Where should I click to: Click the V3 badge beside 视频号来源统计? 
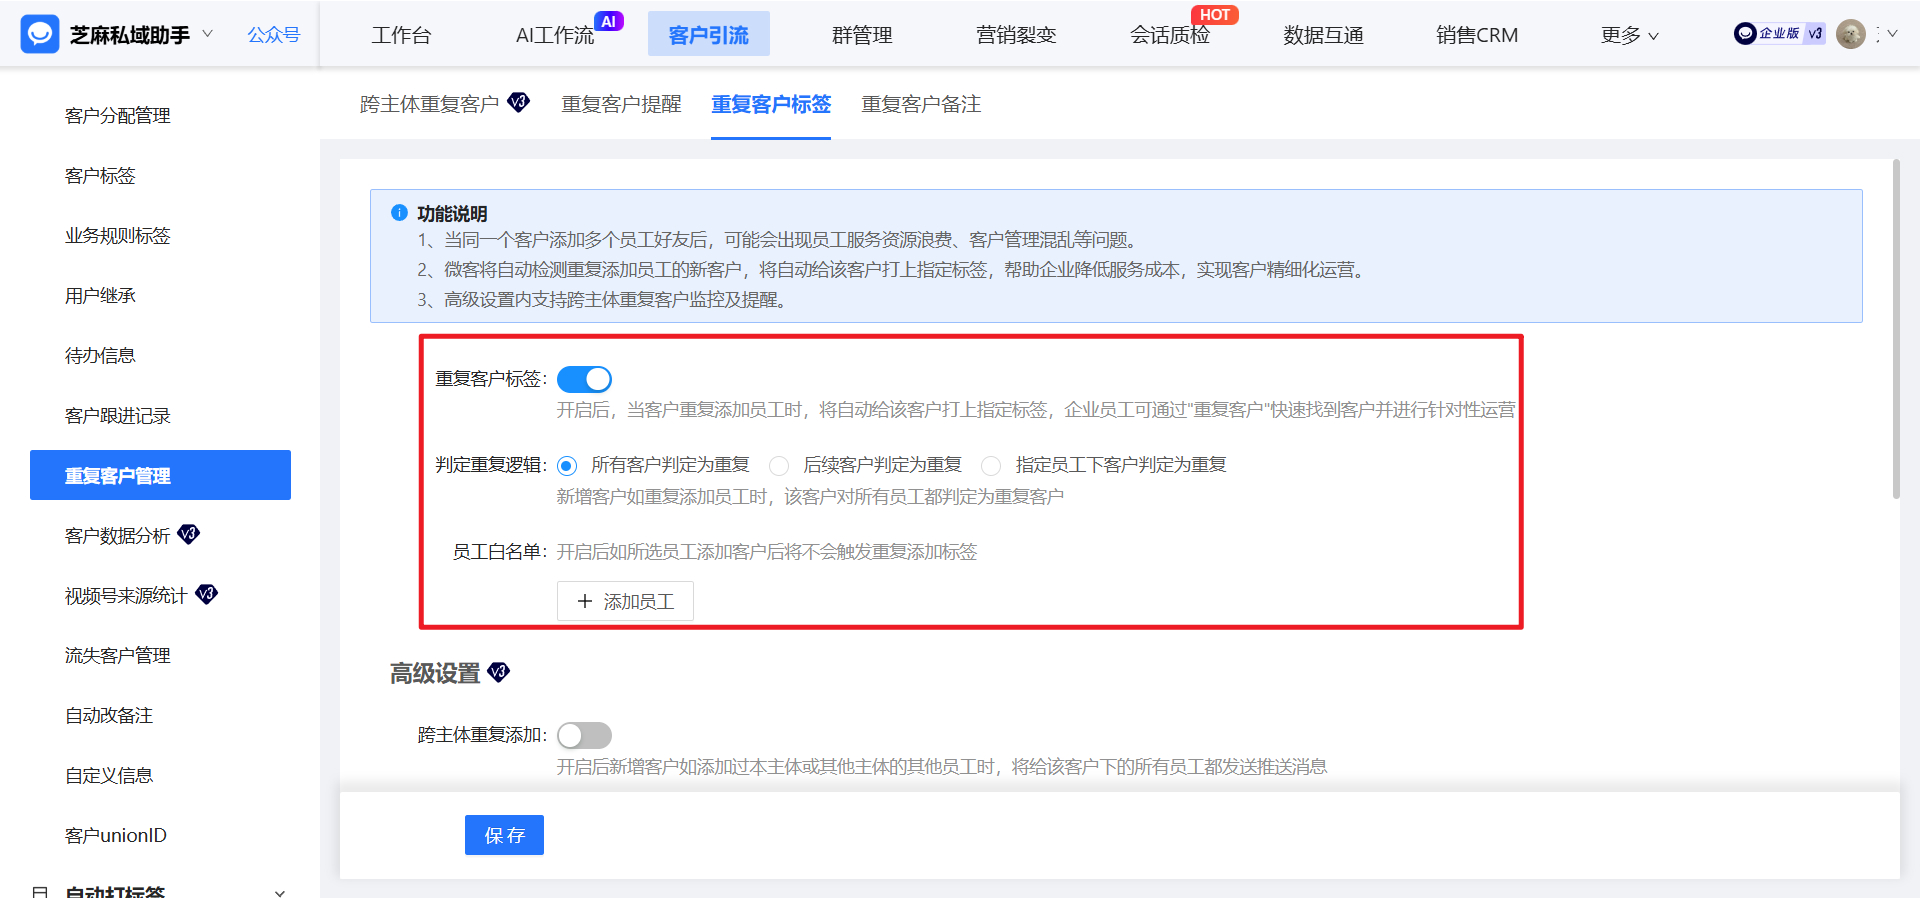[x=206, y=594]
